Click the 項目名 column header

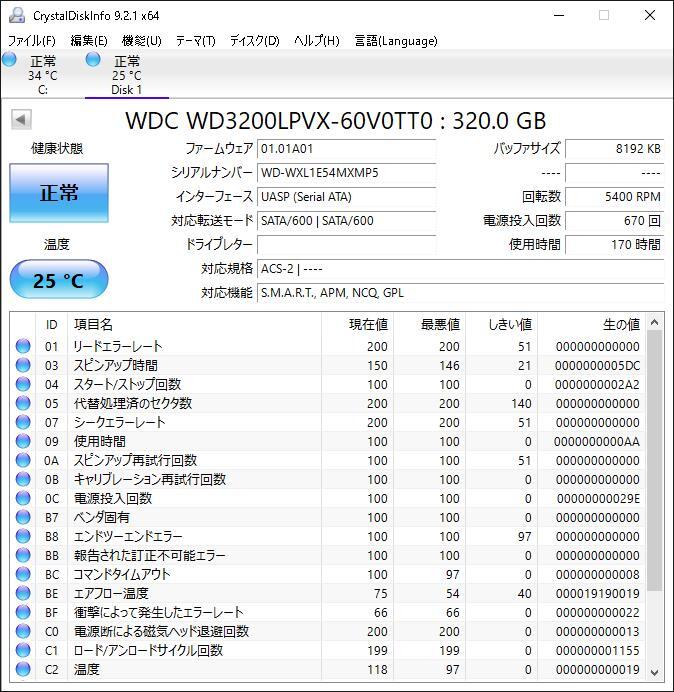coord(194,325)
